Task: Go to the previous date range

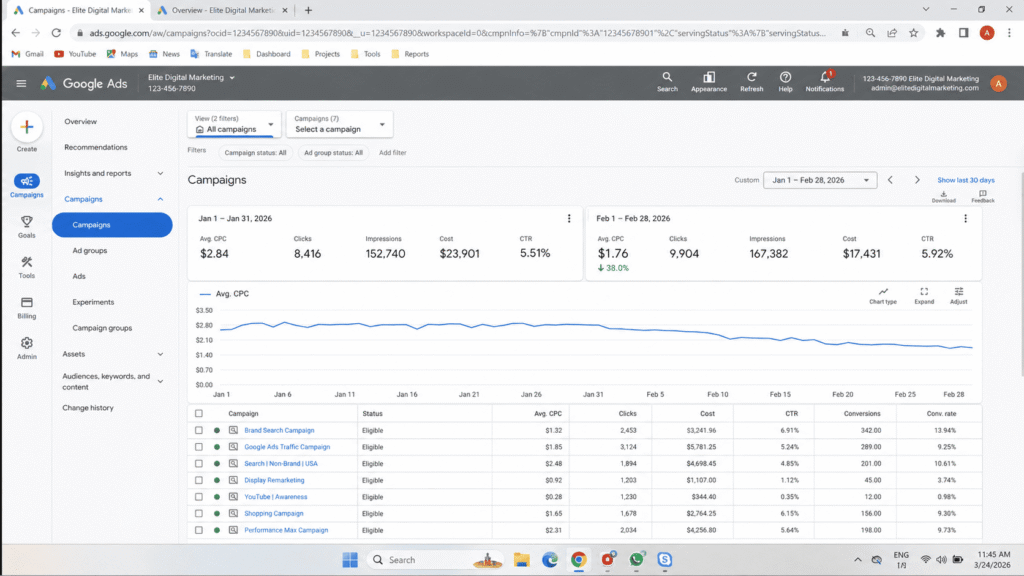Action: tap(890, 180)
